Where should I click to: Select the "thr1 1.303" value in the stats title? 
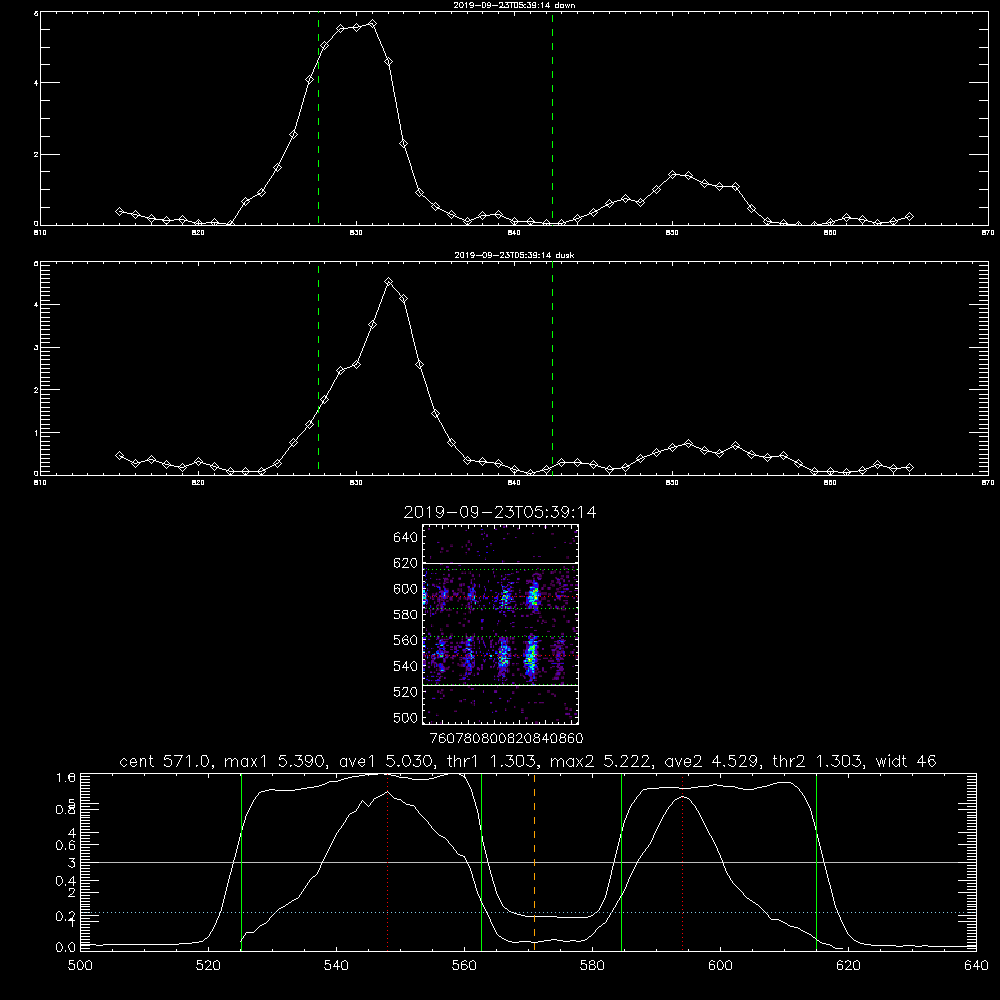tap(490, 761)
